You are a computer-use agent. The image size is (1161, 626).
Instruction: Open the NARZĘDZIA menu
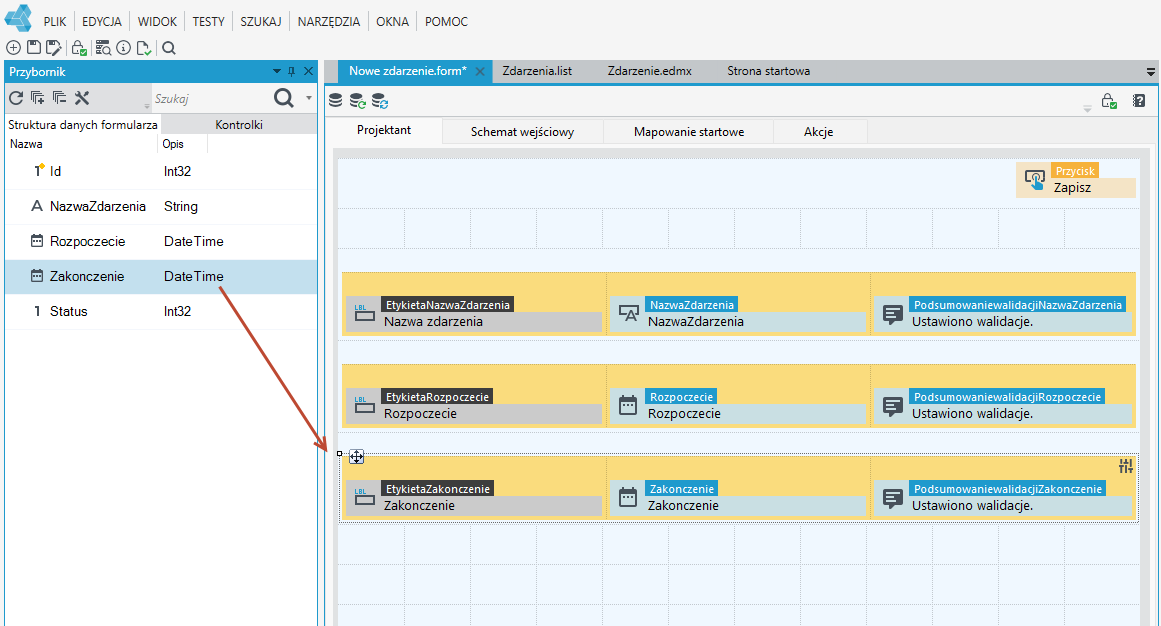pyautogui.click(x=329, y=21)
